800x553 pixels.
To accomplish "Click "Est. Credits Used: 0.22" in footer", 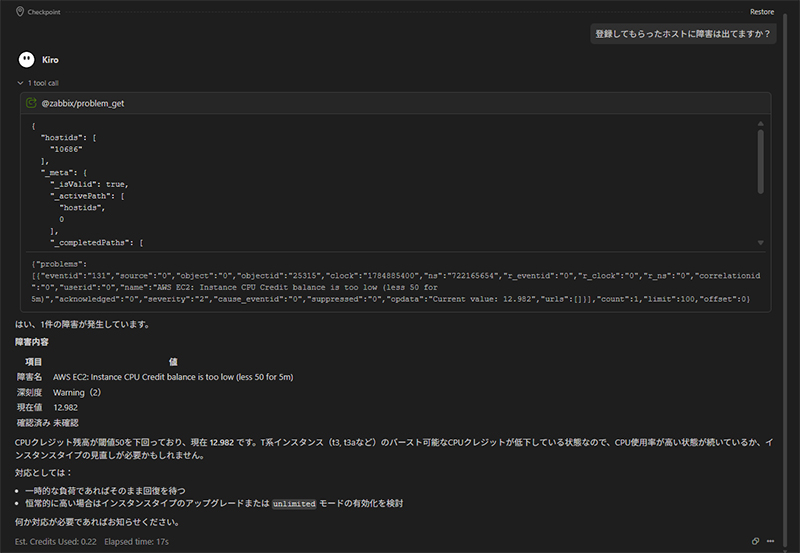I will point(56,541).
